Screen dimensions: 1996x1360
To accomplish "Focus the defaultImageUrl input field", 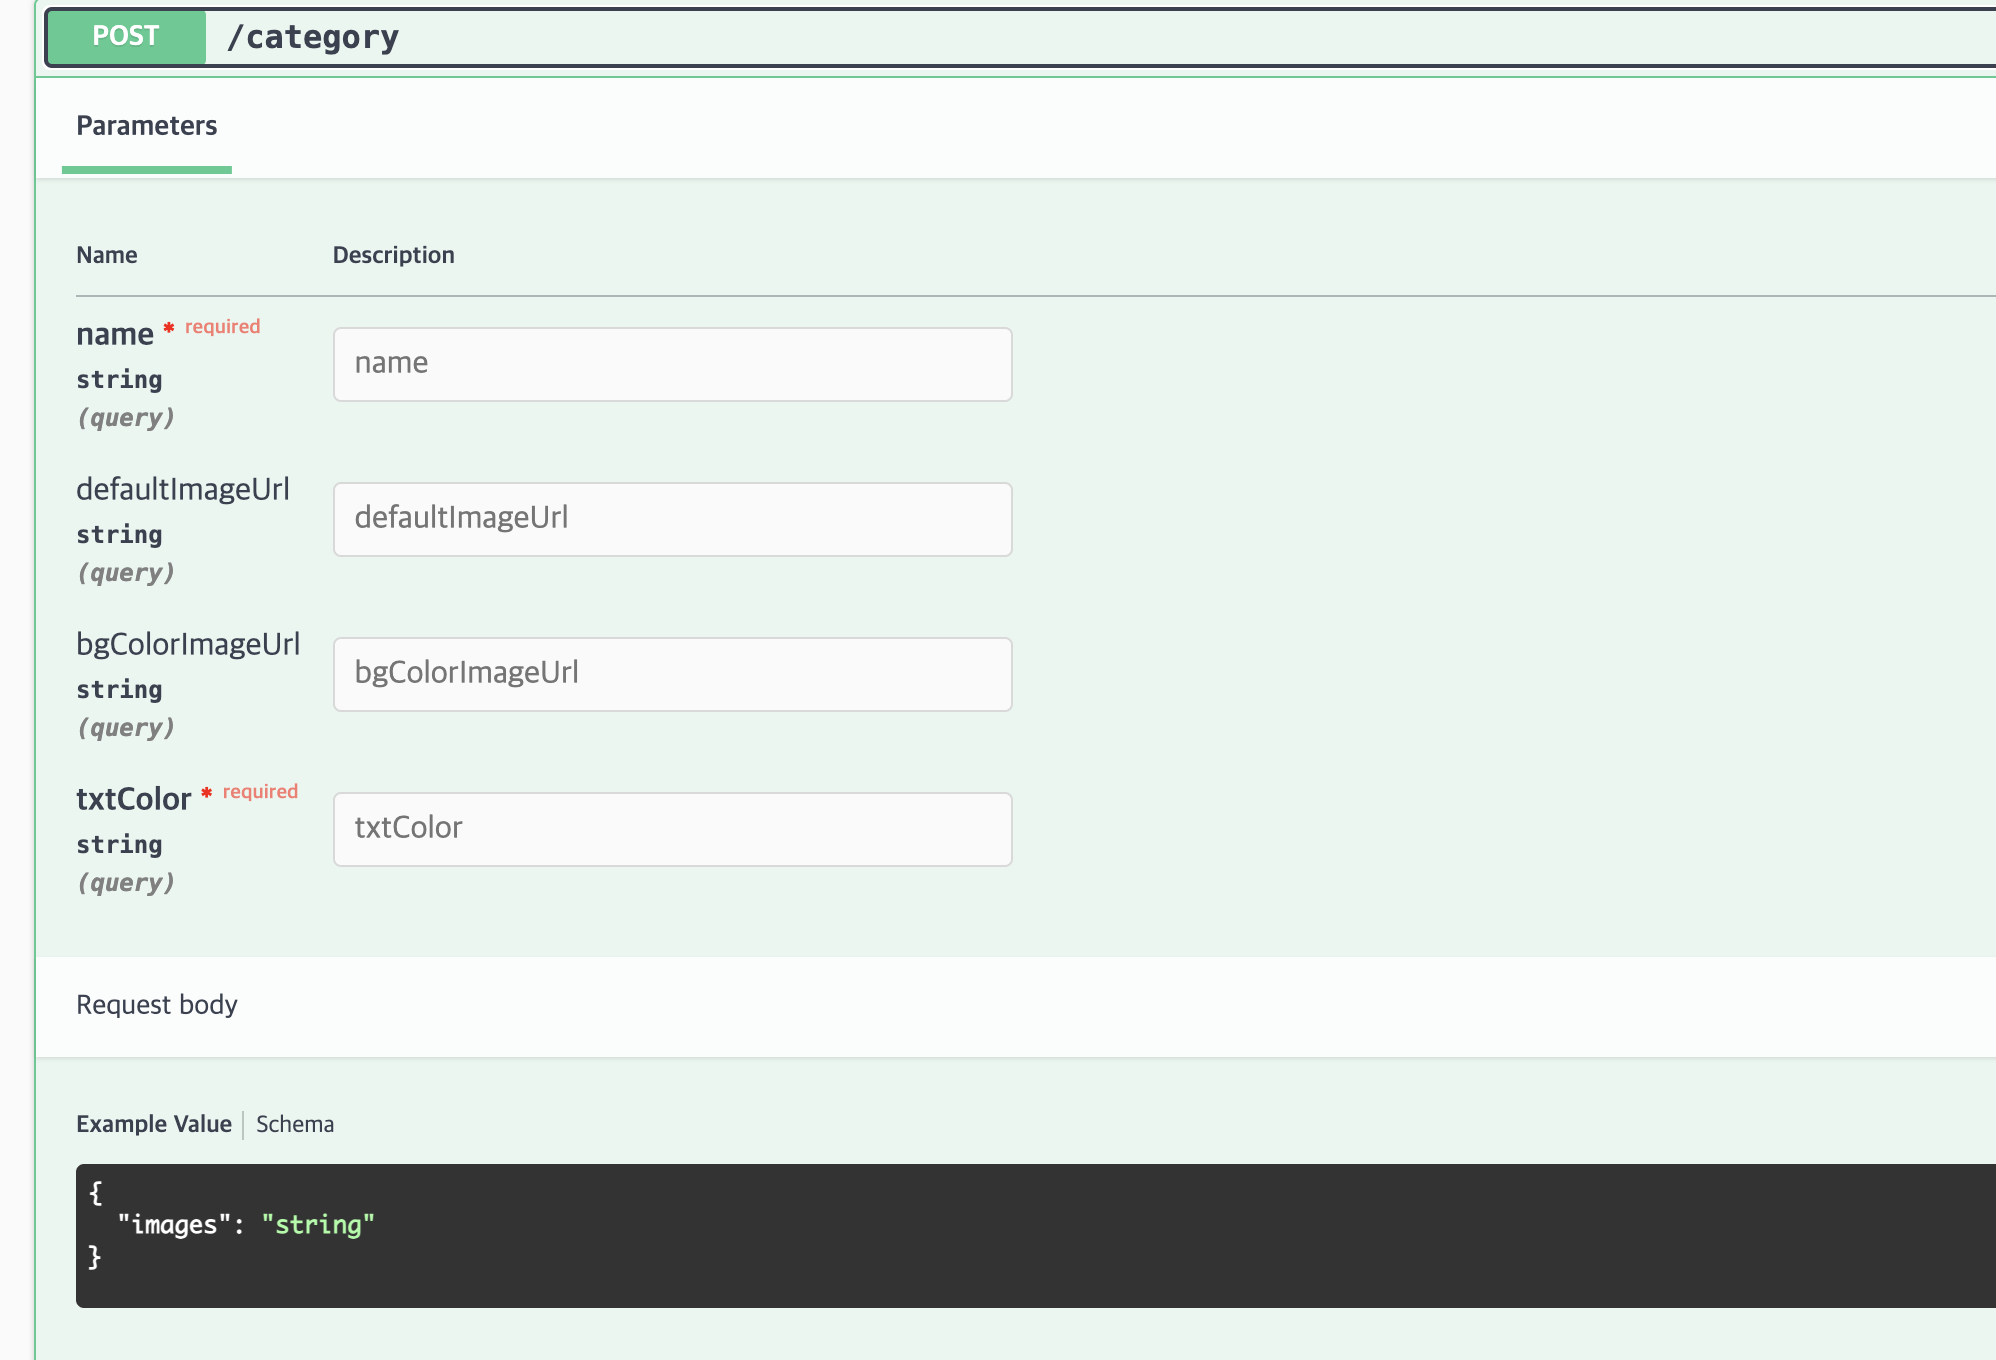I will click(673, 519).
